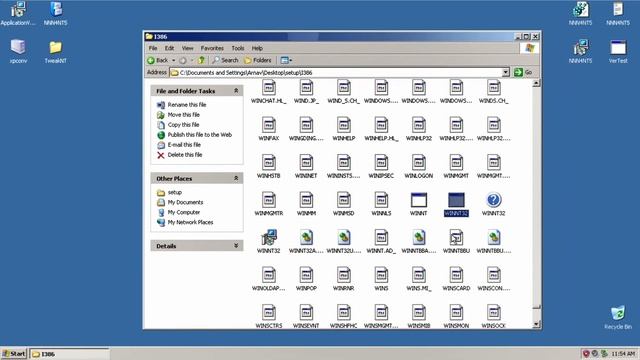Select the WINMM file icon
Viewport: 640px width, 360px height.
coord(306,200)
